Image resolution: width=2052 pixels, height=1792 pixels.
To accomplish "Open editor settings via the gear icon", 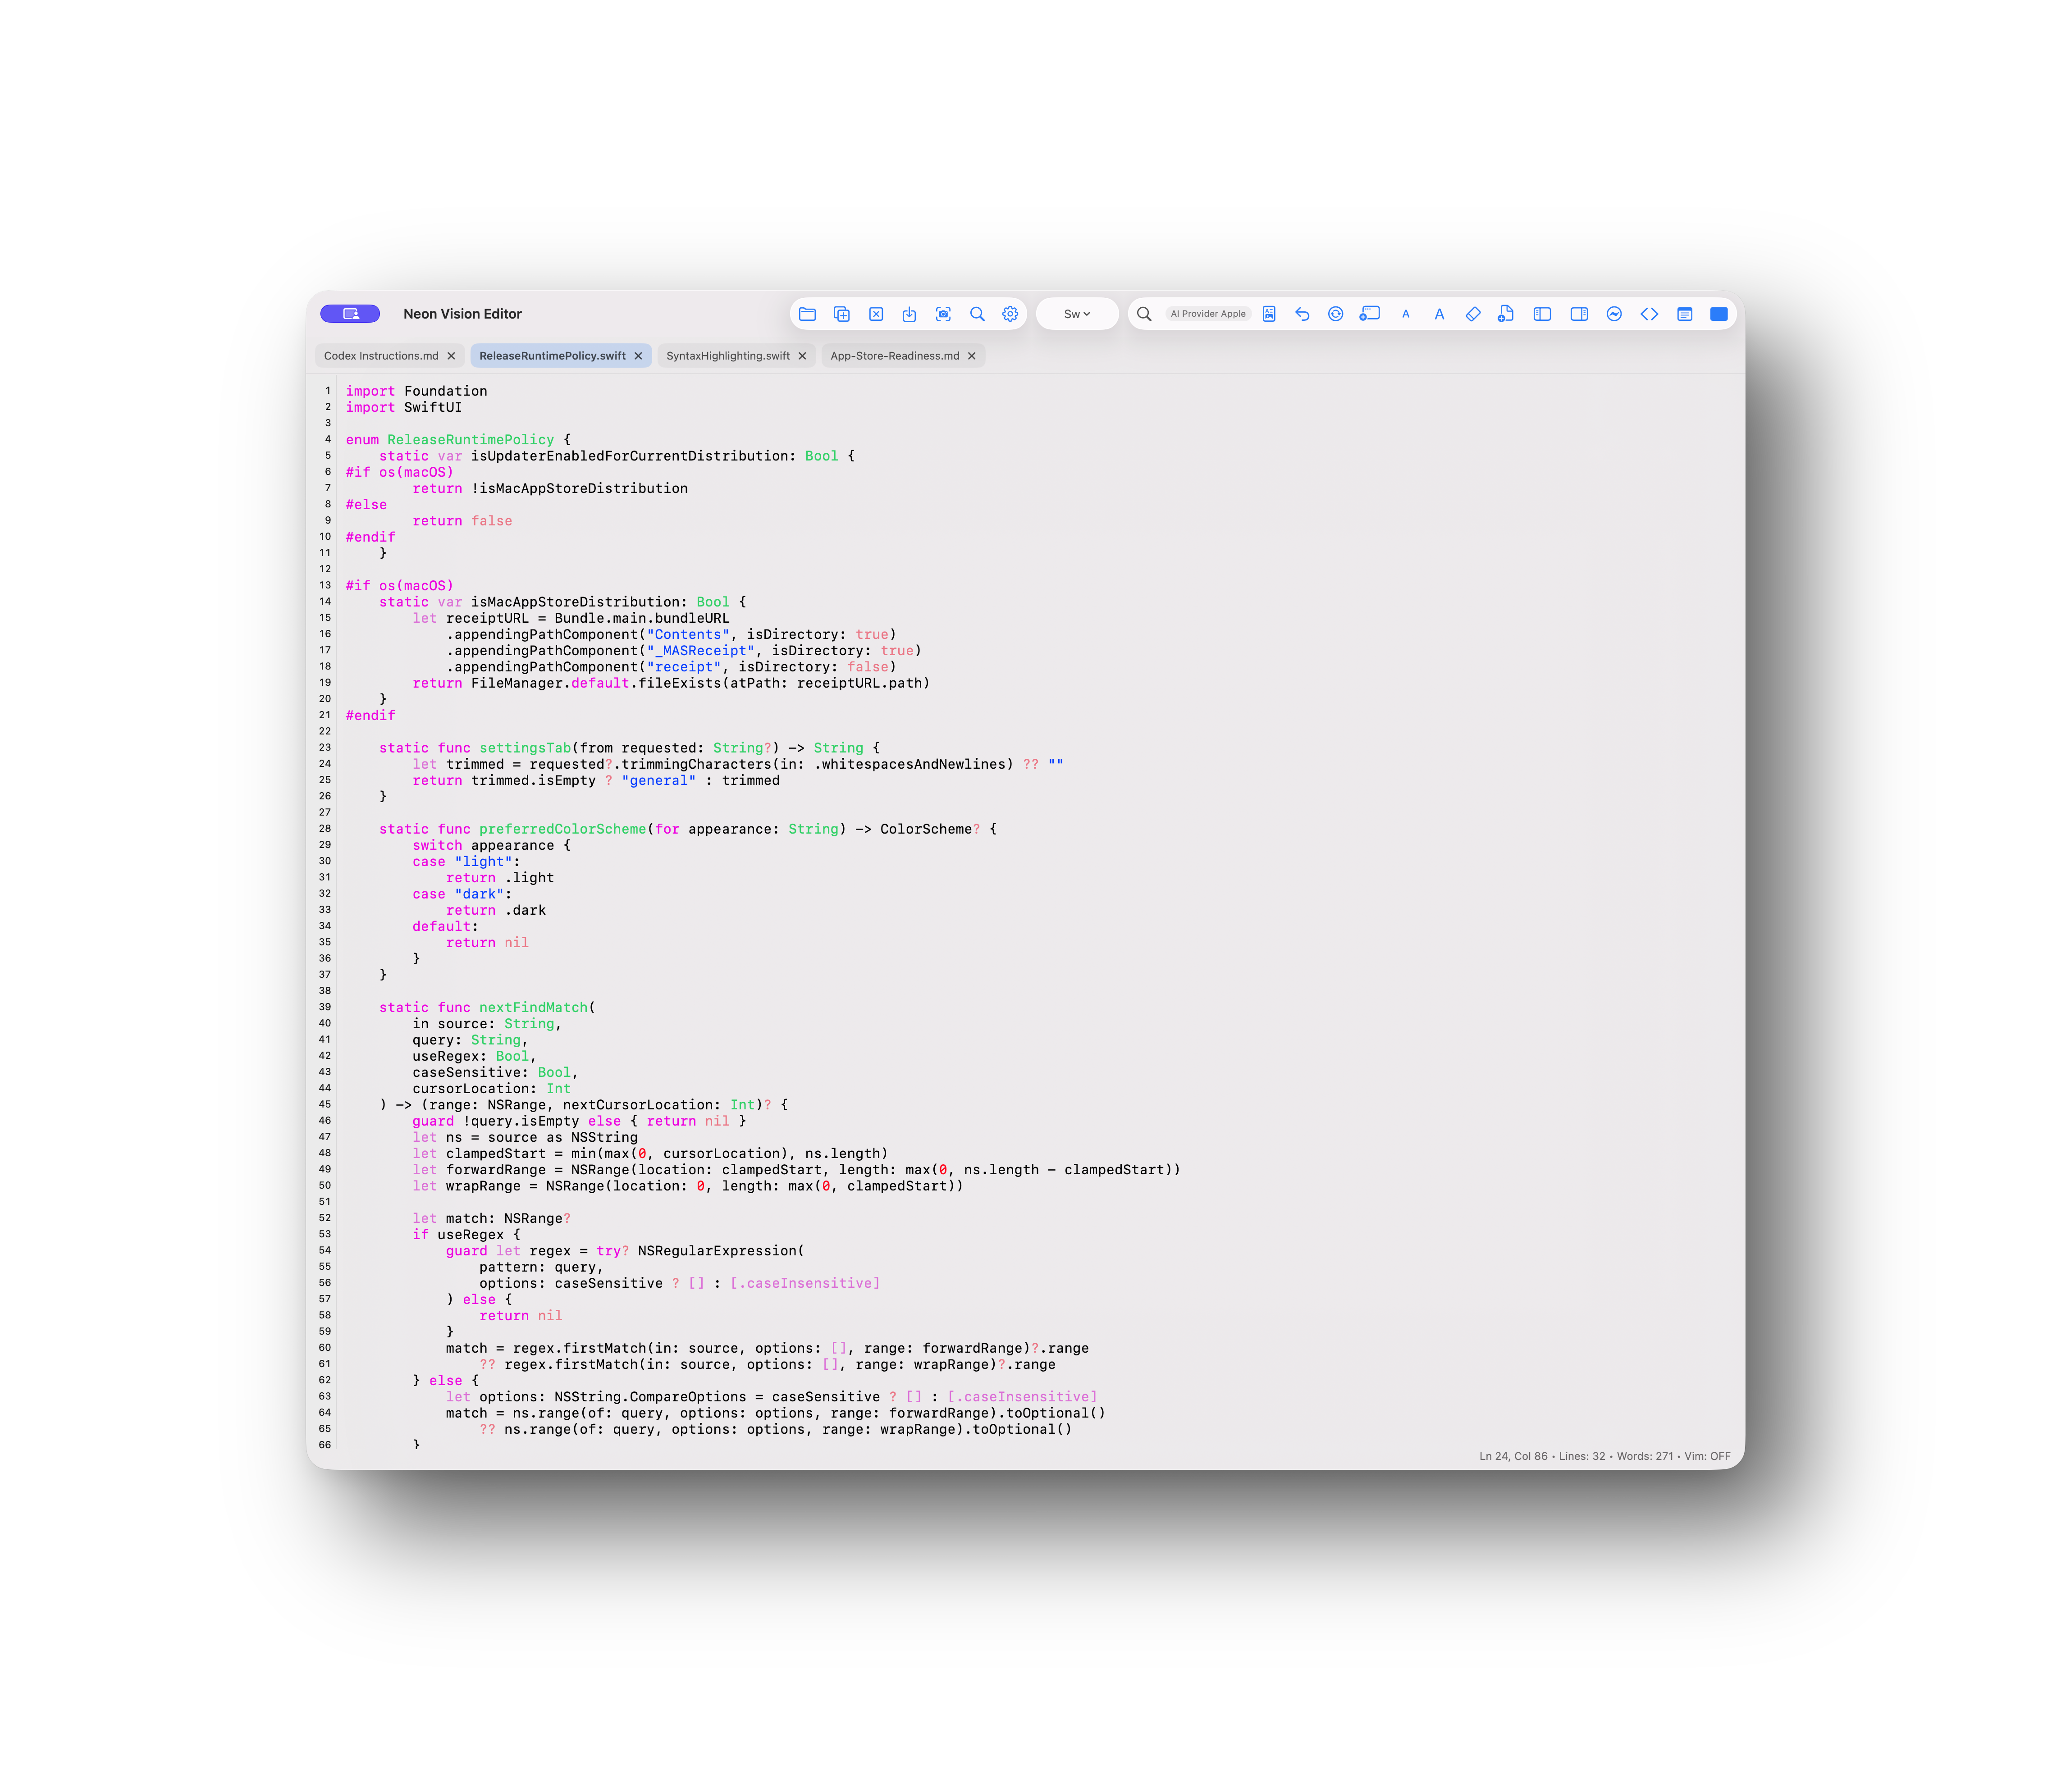I will [x=1011, y=314].
